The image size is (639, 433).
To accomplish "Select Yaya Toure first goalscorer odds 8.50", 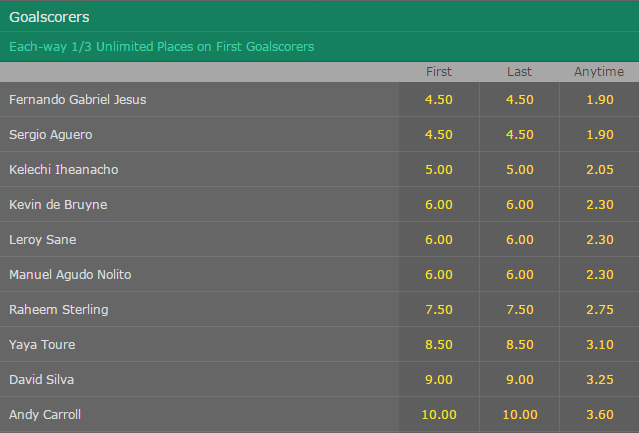I will point(439,345).
